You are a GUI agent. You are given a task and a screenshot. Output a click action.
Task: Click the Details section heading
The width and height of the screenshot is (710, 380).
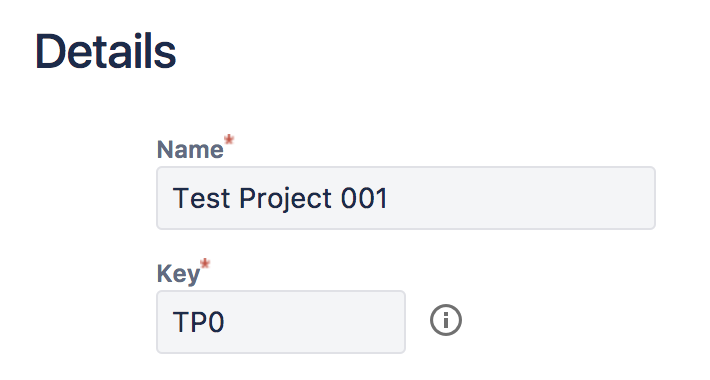(x=106, y=52)
